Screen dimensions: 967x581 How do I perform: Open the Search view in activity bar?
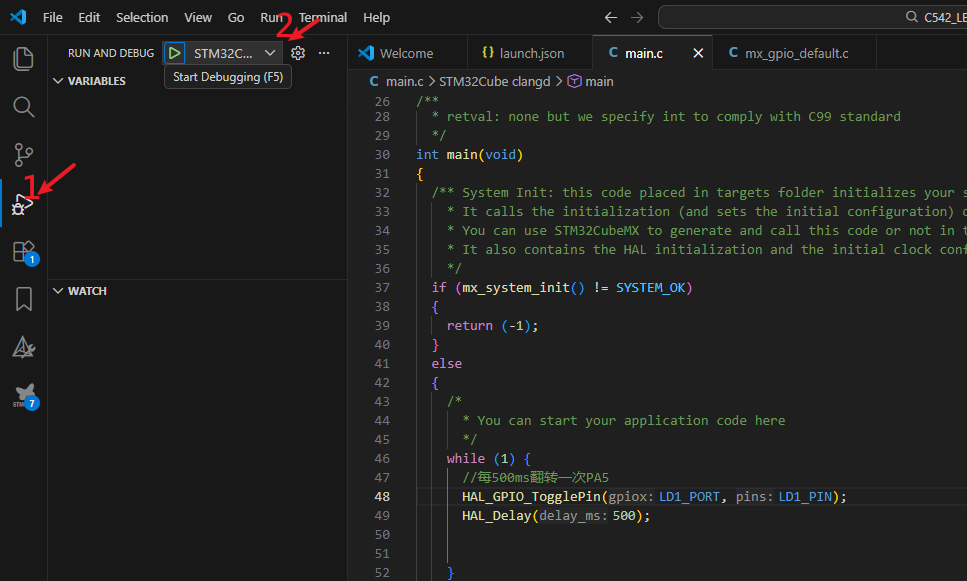[x=23, y=107]
